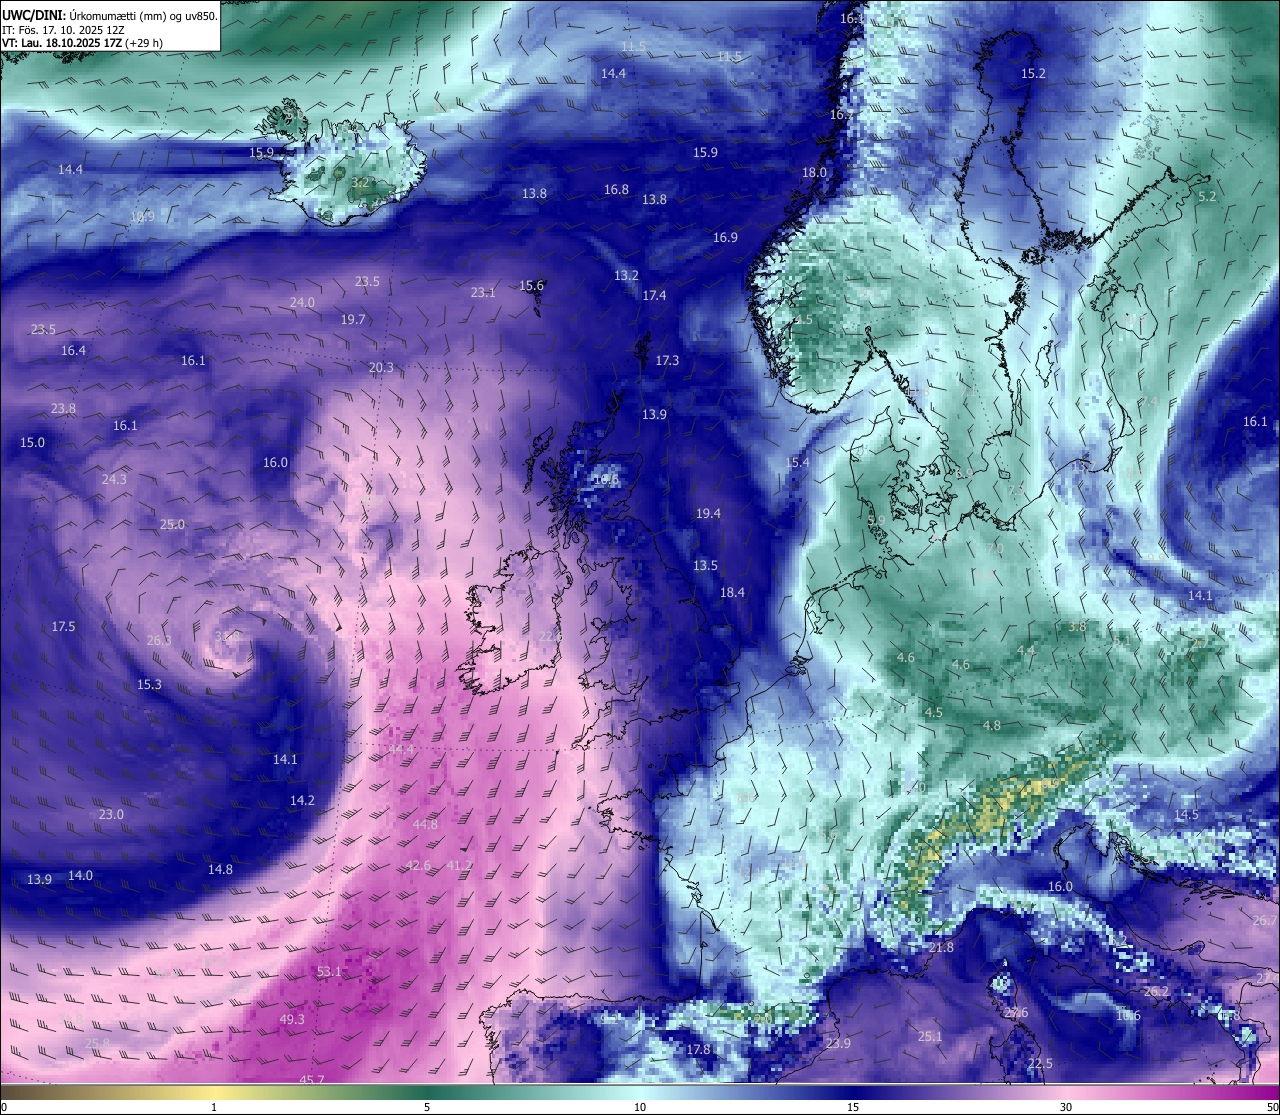Select the 41.2 map value
This screenshot has width=1280, height=1115.
[x=459, y=865]
